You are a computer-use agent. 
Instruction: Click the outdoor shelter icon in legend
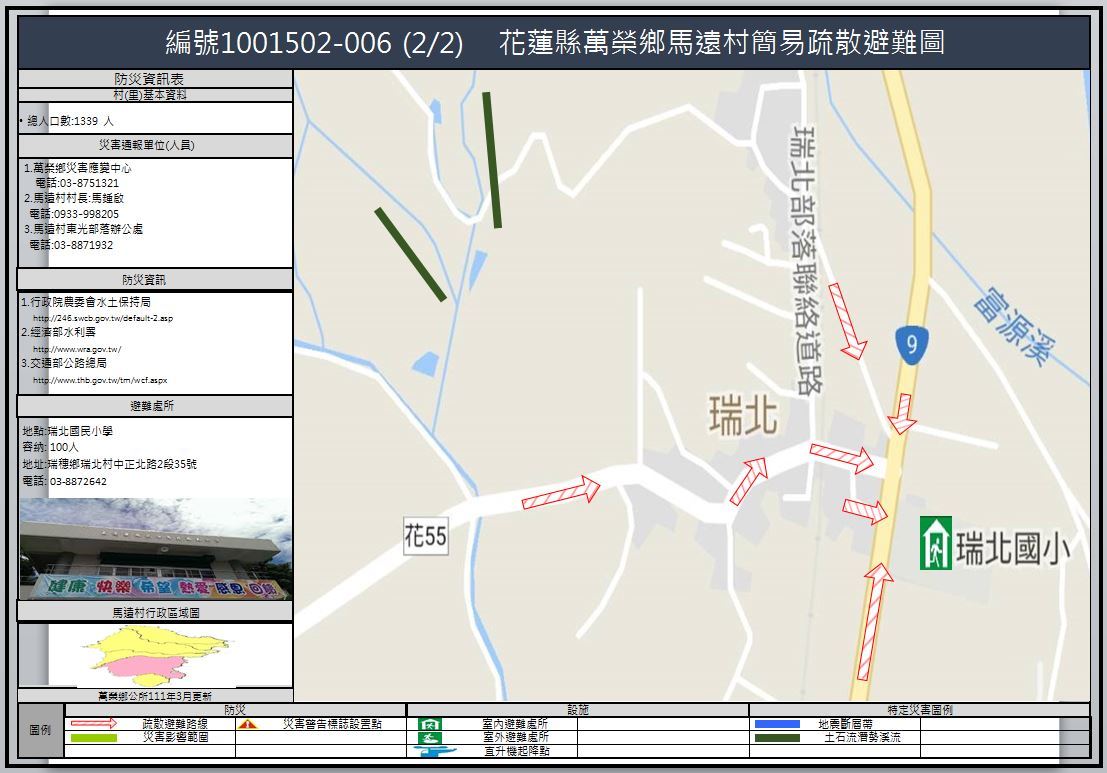pos(431,737)
